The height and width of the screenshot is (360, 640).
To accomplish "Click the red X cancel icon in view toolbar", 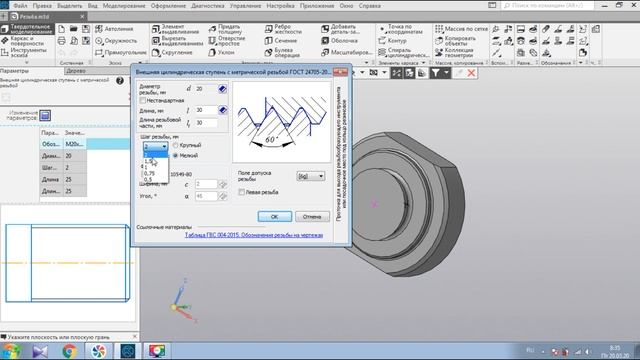I will coord(471,73).
